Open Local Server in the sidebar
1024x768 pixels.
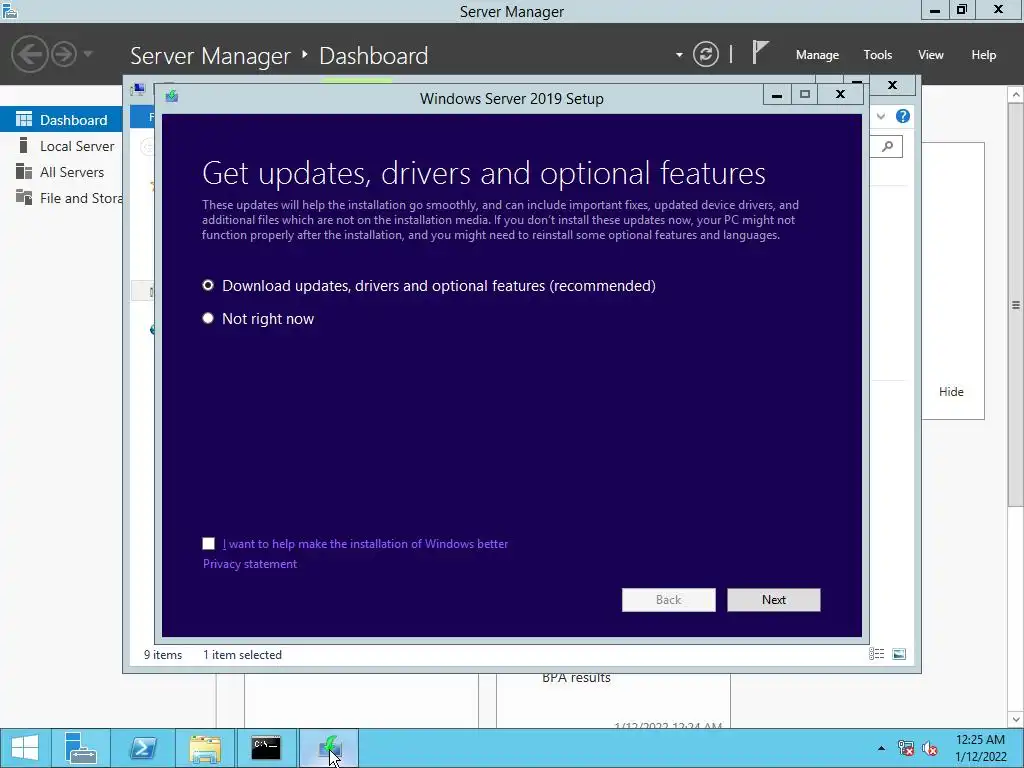(61, 146)
